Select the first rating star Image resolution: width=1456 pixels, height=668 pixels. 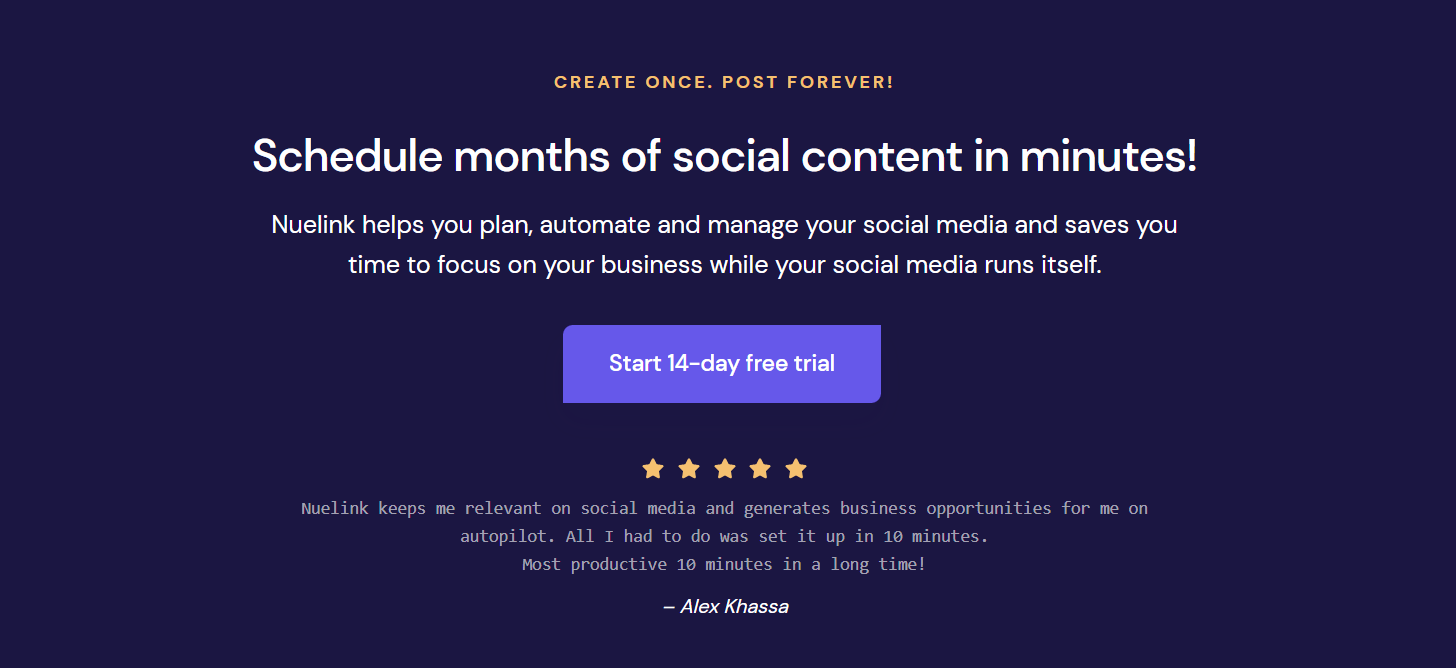coord(653,468)
